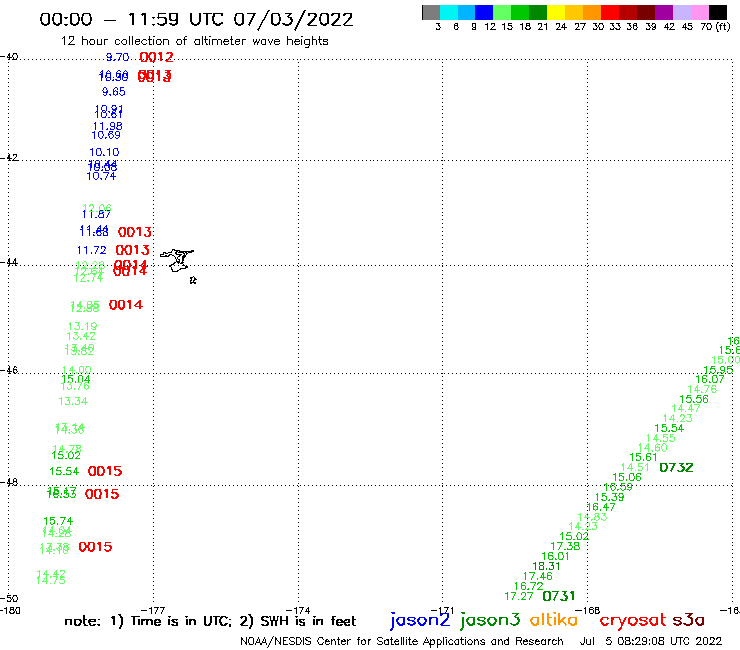Select the 13.19 green reading
Image resolution: width=740 pixels, height=650 pixels.
(83, 326)
